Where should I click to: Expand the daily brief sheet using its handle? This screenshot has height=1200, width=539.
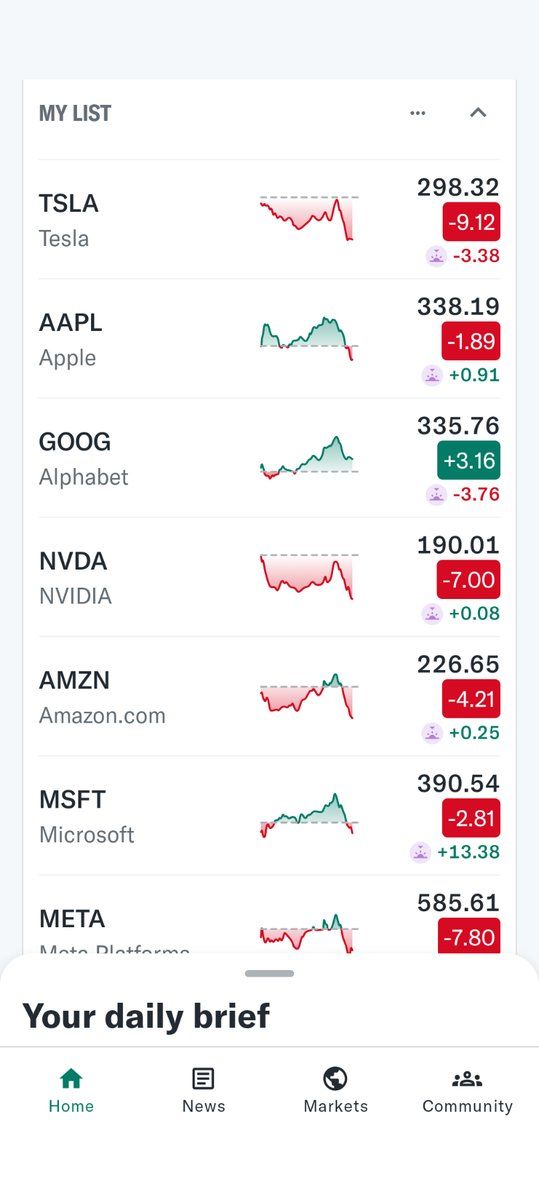tap(269, 973)
